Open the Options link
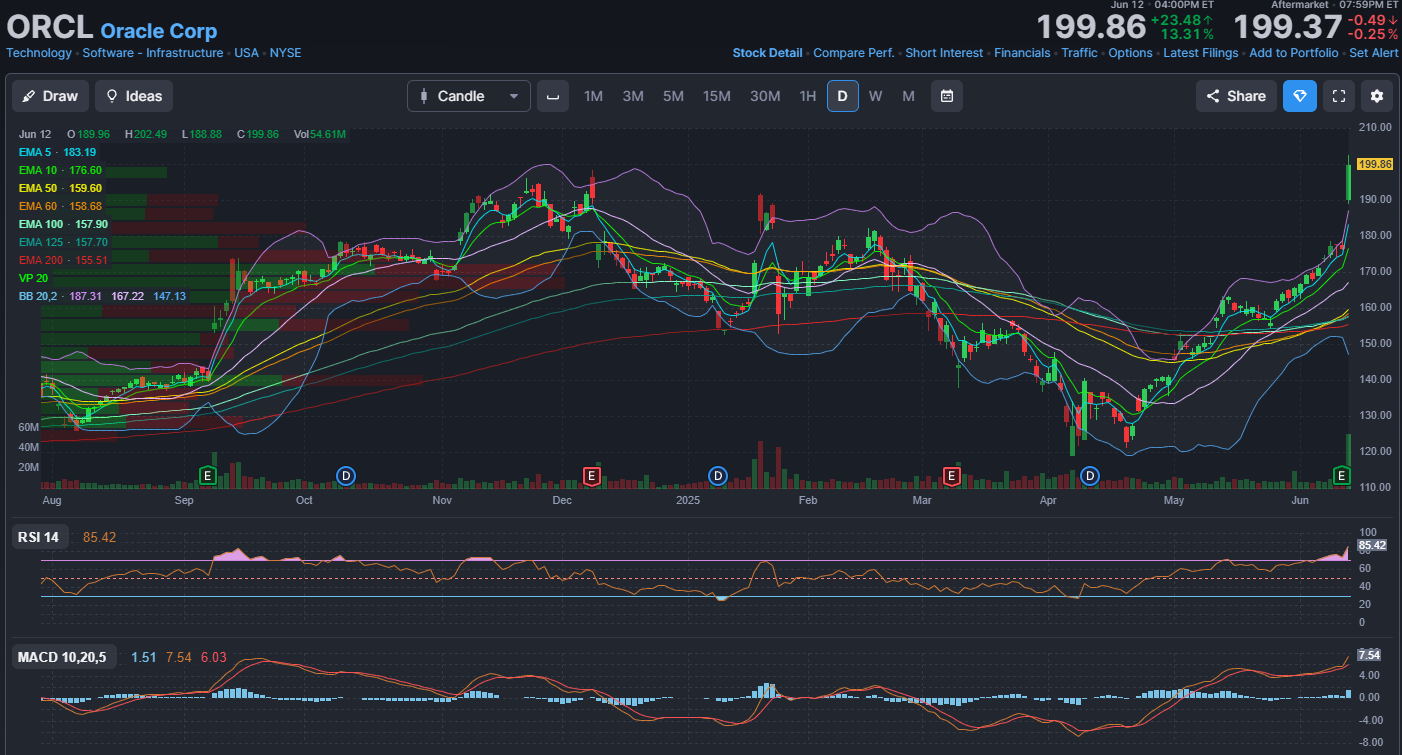 1130,53
